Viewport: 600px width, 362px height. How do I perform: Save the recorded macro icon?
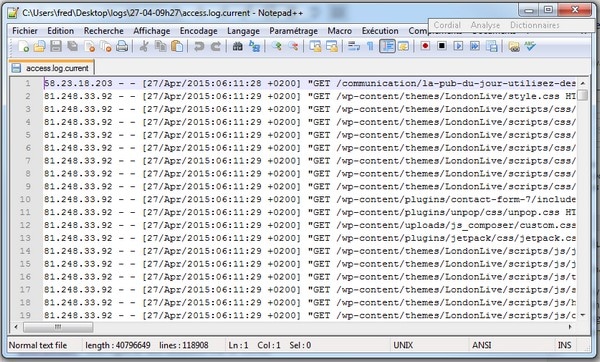[492, 47]
